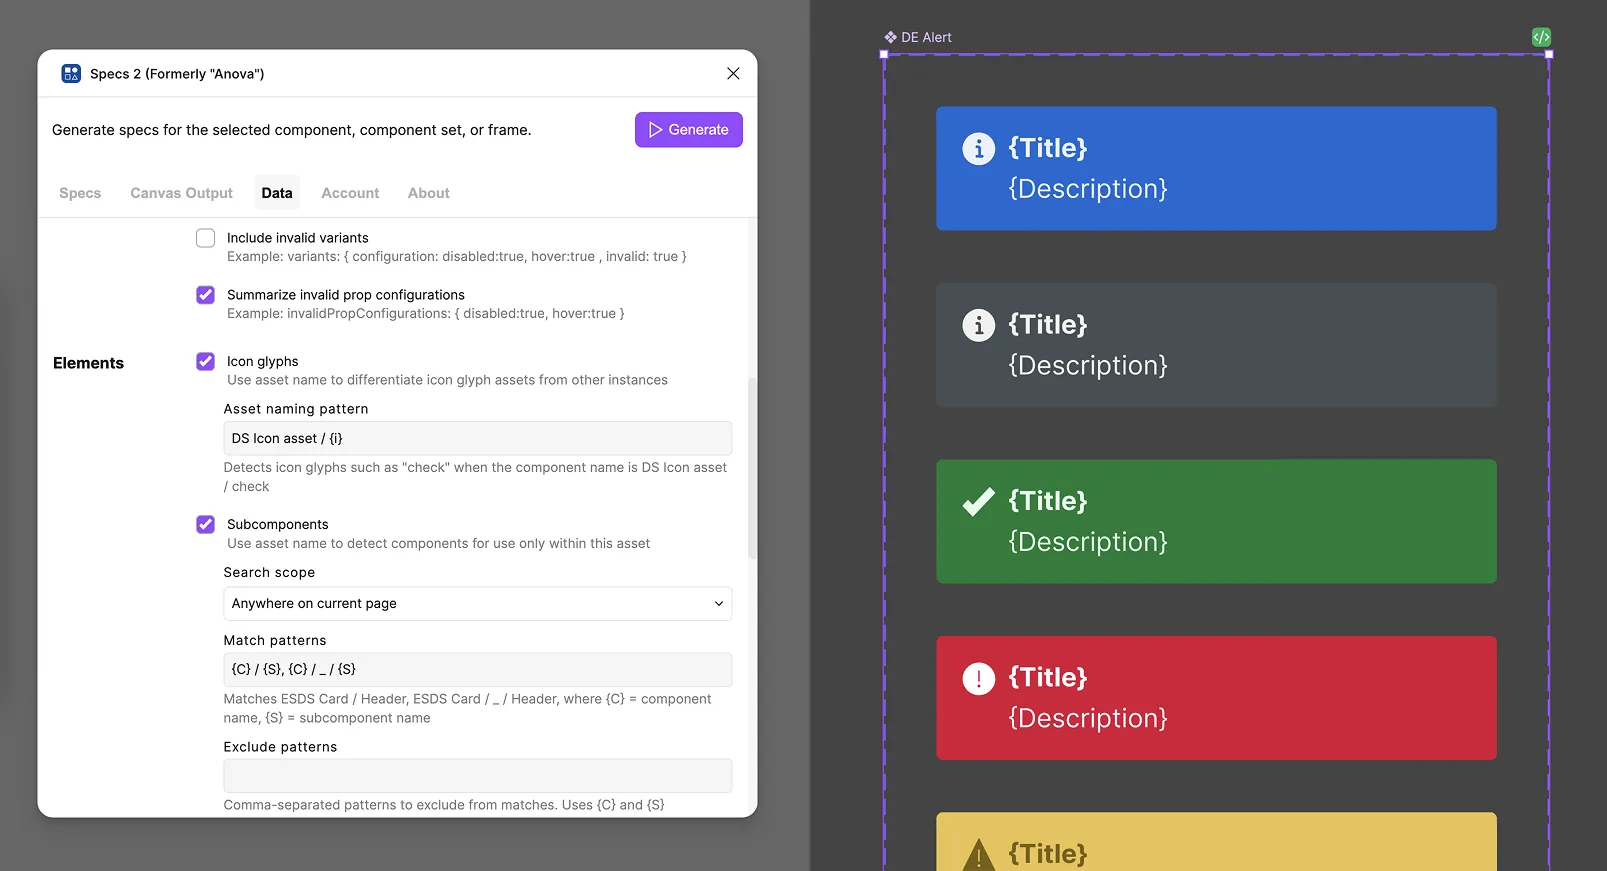Click {Title} text in the red alert

tap(1047, 677)
